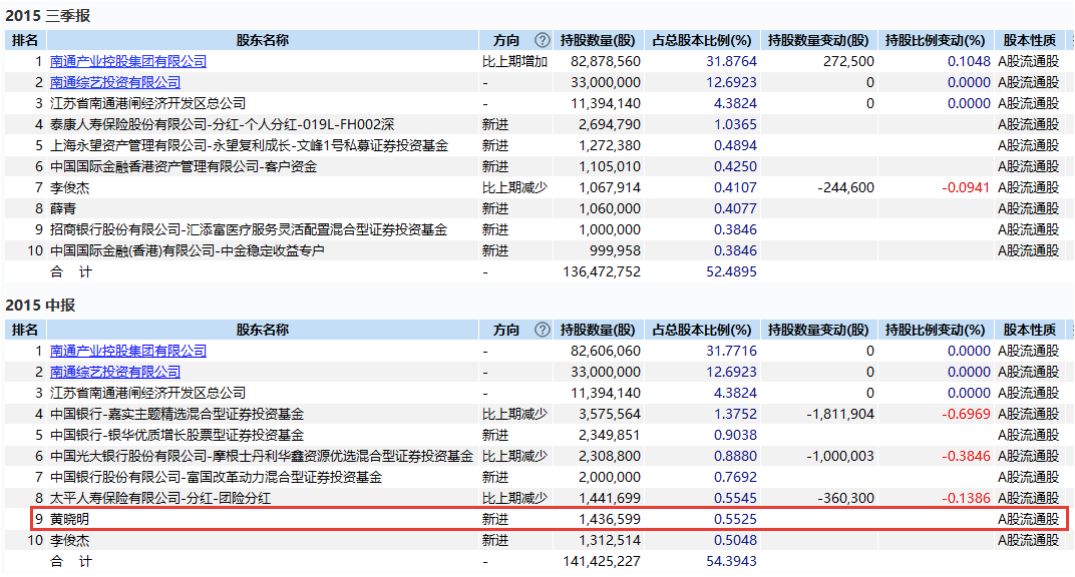Viewport: 1075px width, 577px height.
Task: Click 股本性质 column header in 2015 中报 table
Action: coord(1029,330)
